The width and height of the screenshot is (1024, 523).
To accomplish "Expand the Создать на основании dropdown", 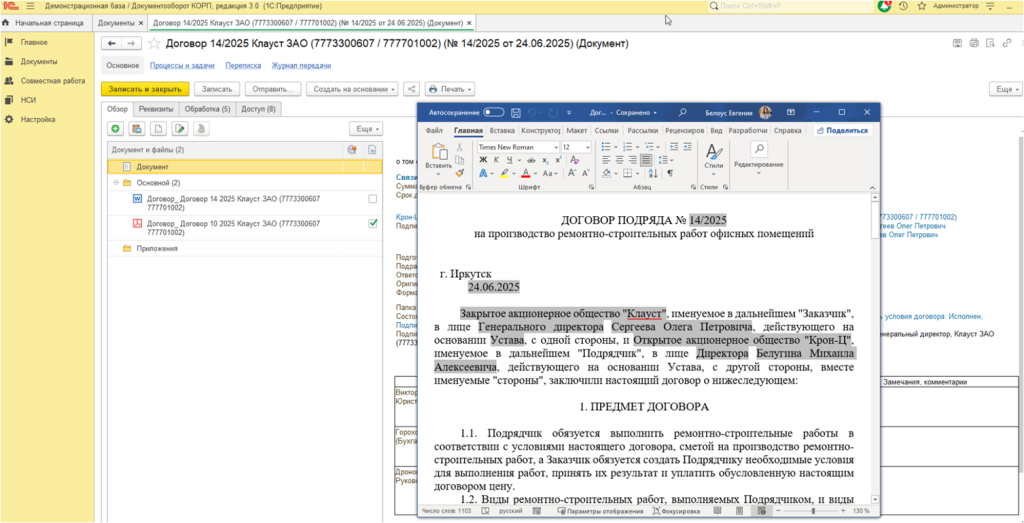I will 351,89.
